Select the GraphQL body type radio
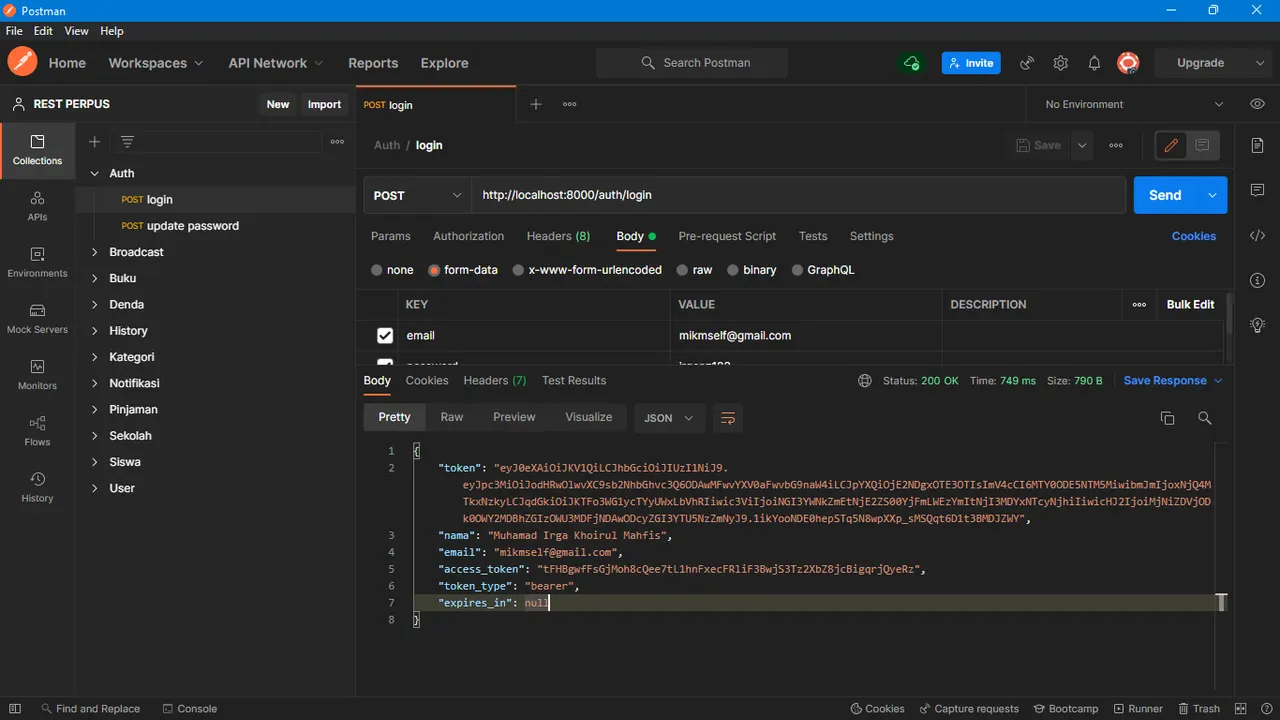1280x720 pixels. pyautogui.click(x=797, y=270)
